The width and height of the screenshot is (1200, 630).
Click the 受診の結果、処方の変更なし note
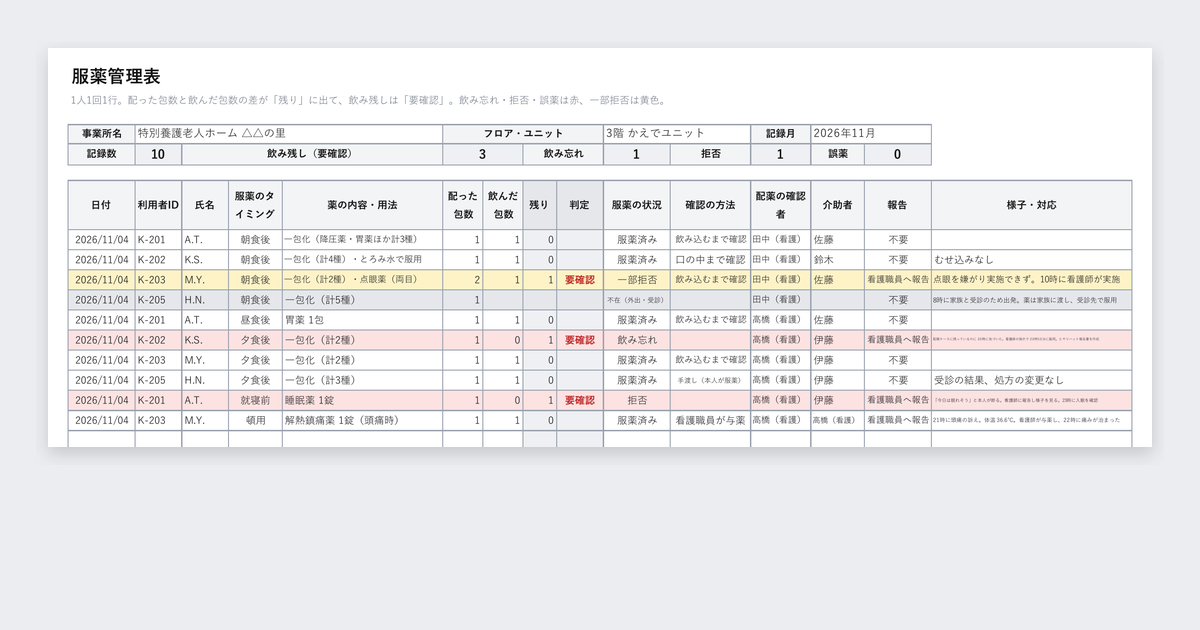(1032, 380)
